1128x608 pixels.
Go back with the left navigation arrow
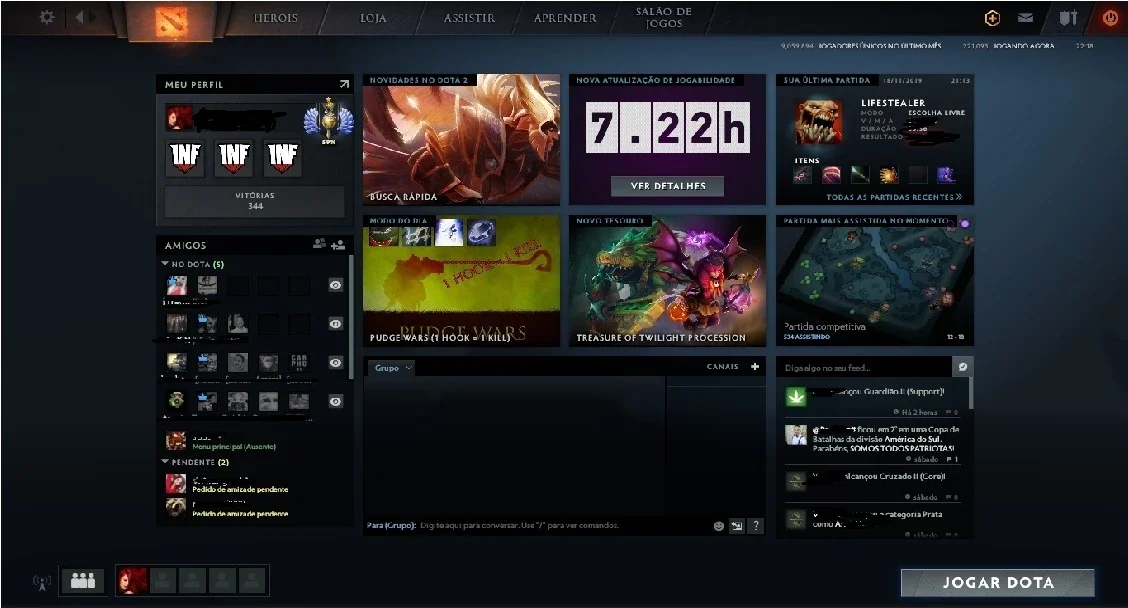coord(79,17)
